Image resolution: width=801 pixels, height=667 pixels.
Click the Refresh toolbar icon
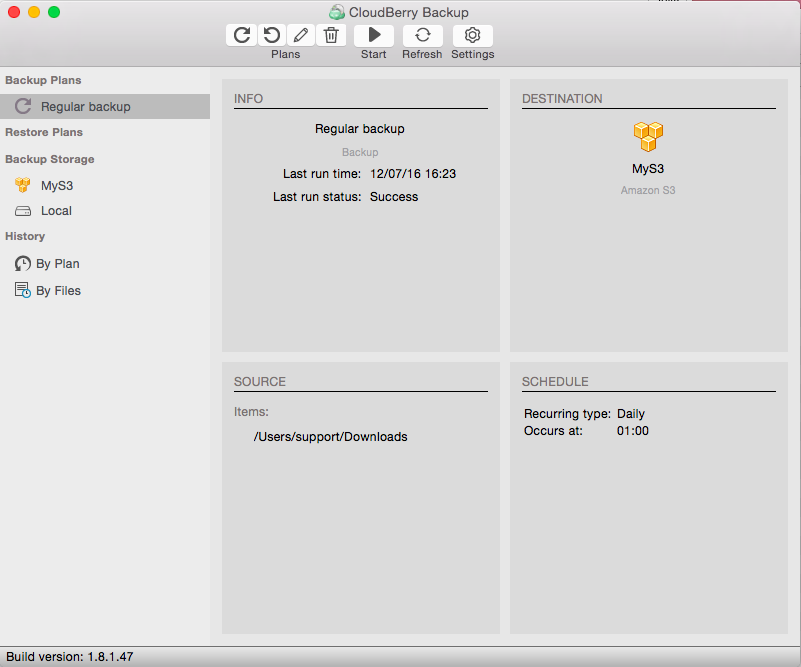coord(422,35)
